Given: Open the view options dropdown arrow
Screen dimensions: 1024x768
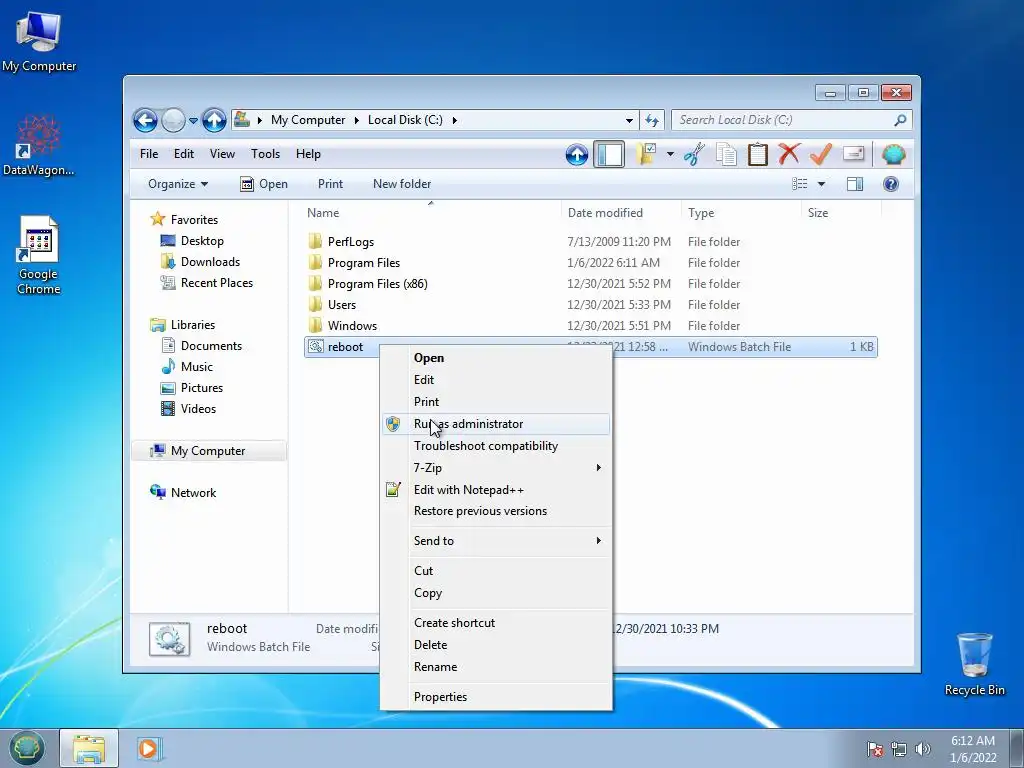Looking at the screenshot, I should point(822,184).
